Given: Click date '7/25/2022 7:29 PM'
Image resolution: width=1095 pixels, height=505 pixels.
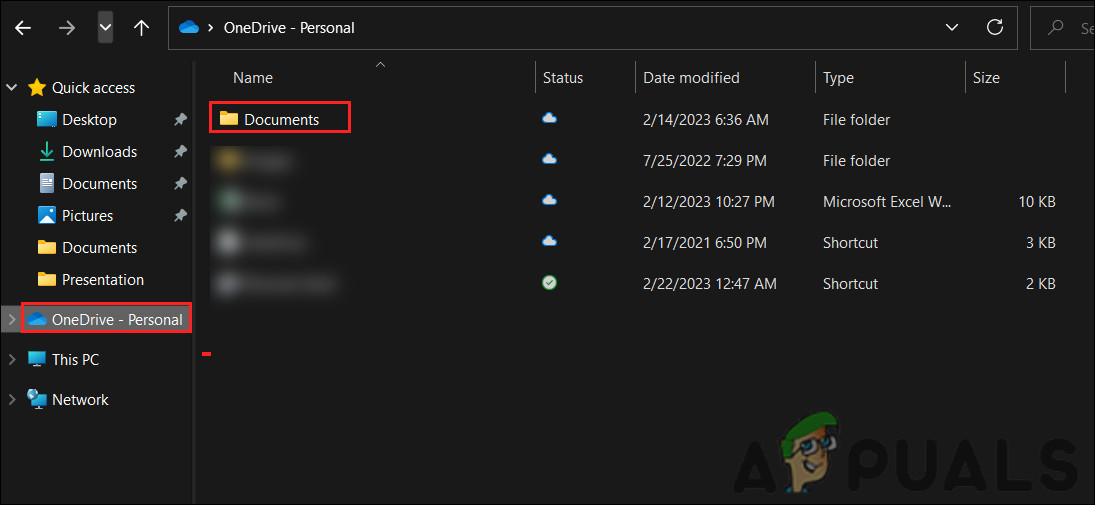Looking at the screenshot, I should (705, 161).
